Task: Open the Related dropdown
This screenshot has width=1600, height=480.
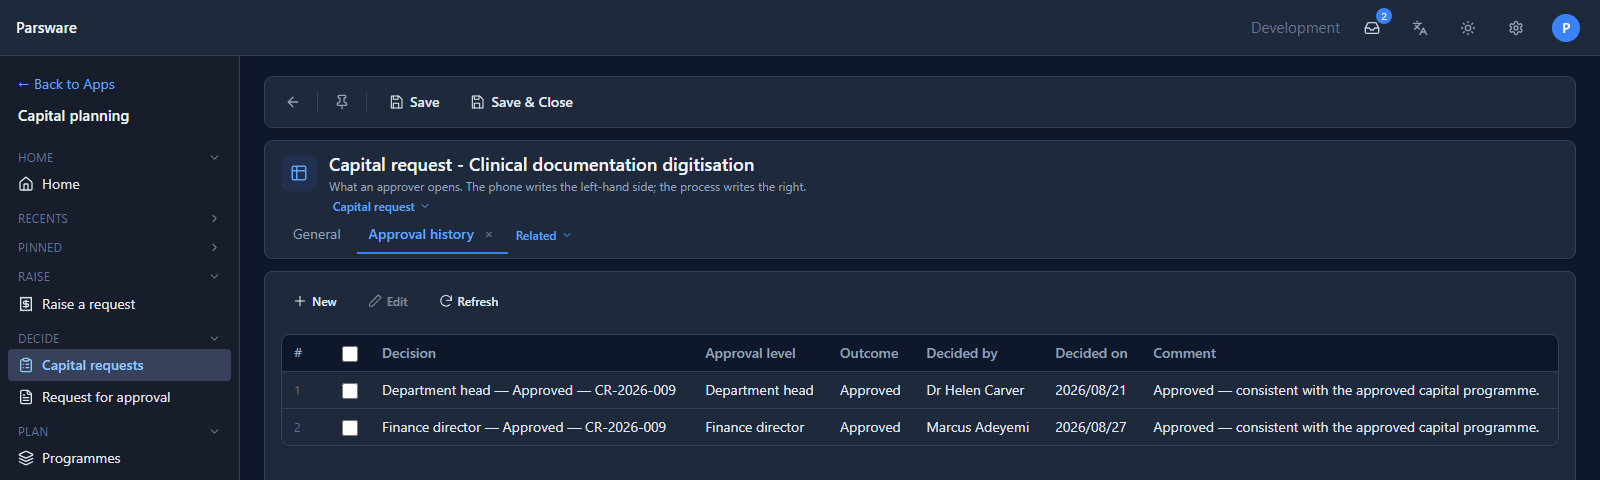Action: (x=543, y=235)
